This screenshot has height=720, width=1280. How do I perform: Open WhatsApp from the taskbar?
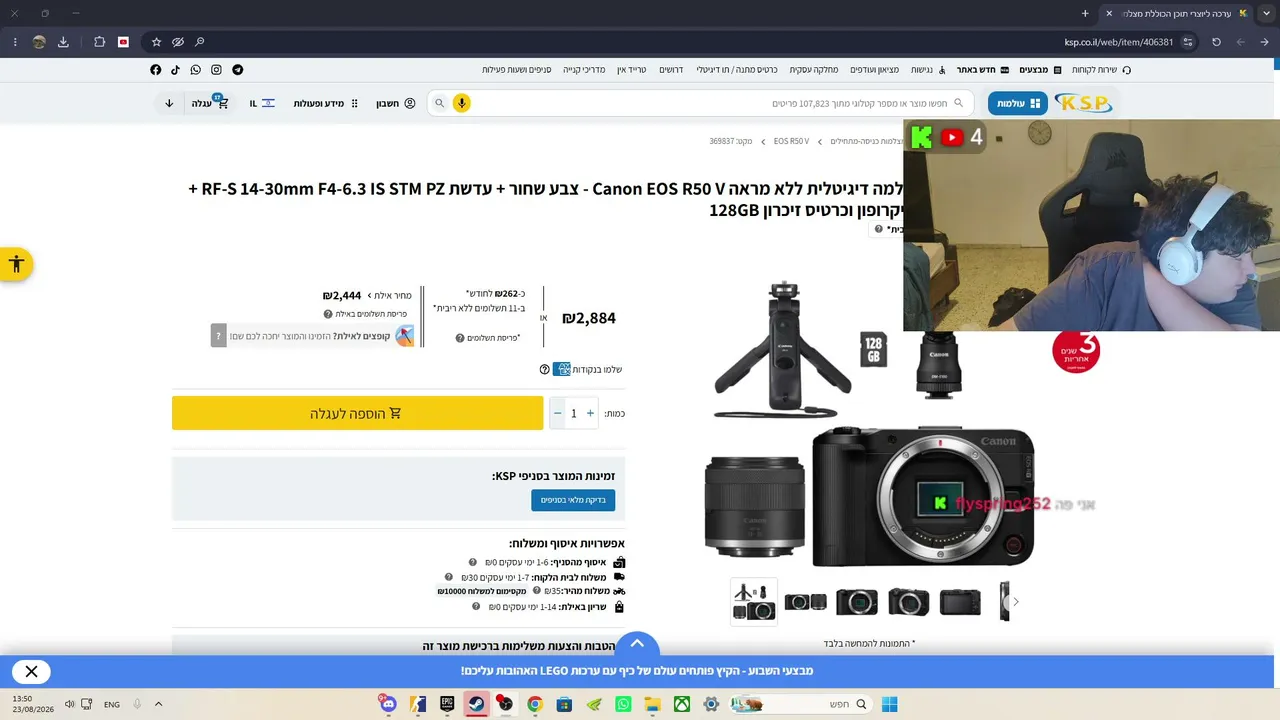pos(623,704)
